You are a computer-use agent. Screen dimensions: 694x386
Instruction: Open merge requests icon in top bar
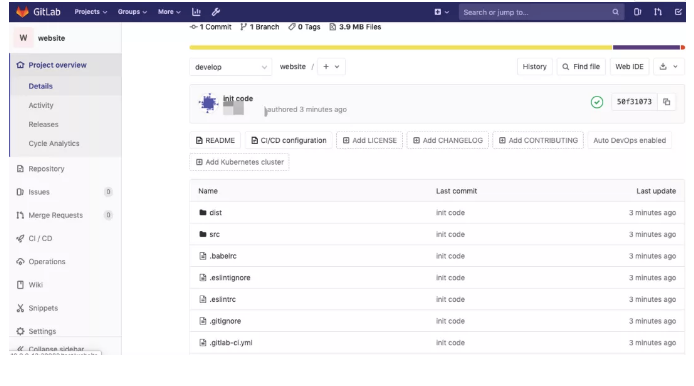point(658,12)
